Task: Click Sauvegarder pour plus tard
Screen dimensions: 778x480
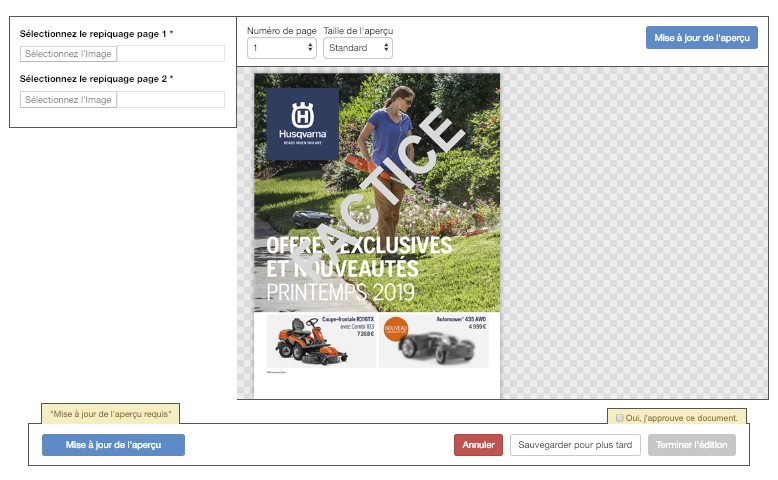Action: point(575,445)
